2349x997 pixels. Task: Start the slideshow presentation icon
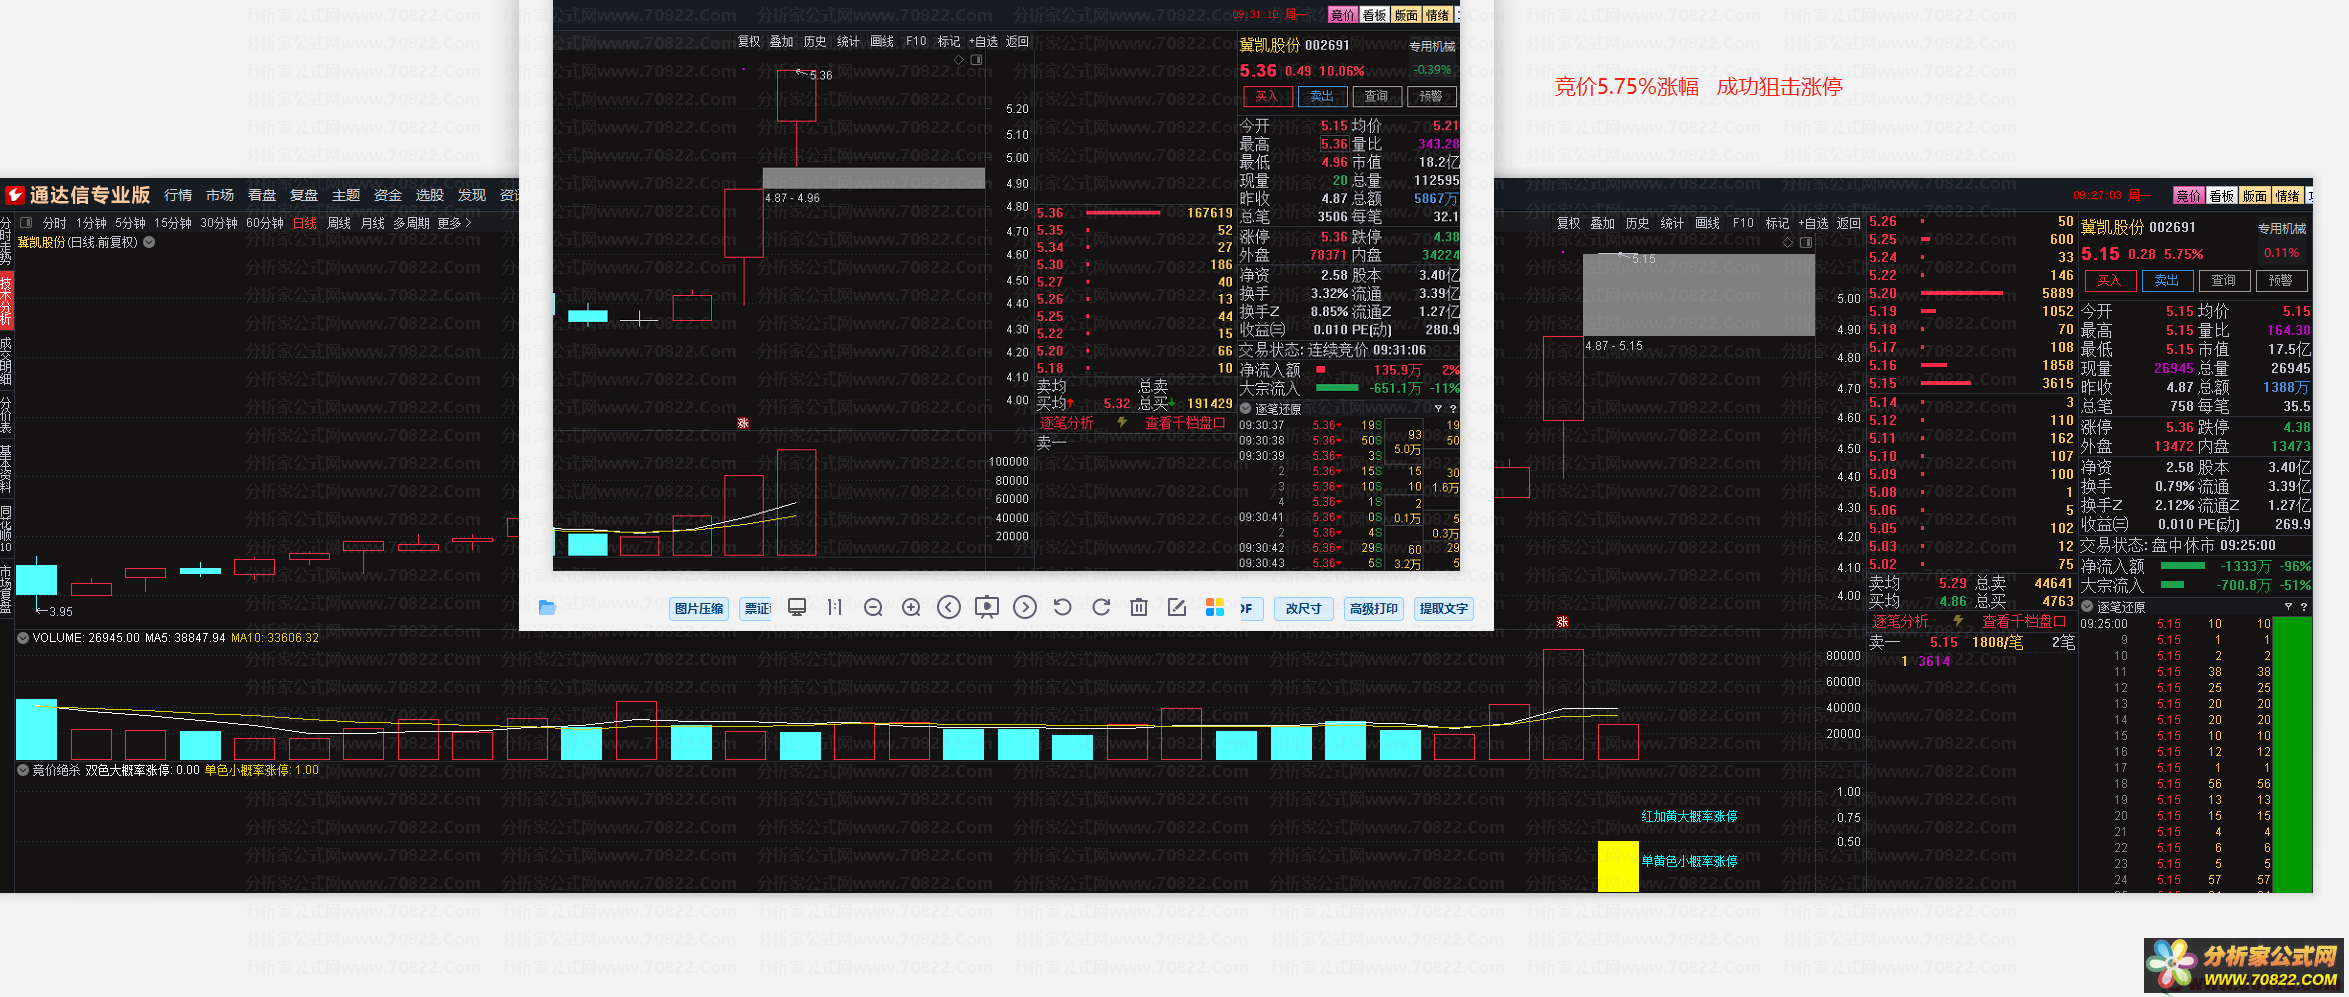tap(987, 608)
